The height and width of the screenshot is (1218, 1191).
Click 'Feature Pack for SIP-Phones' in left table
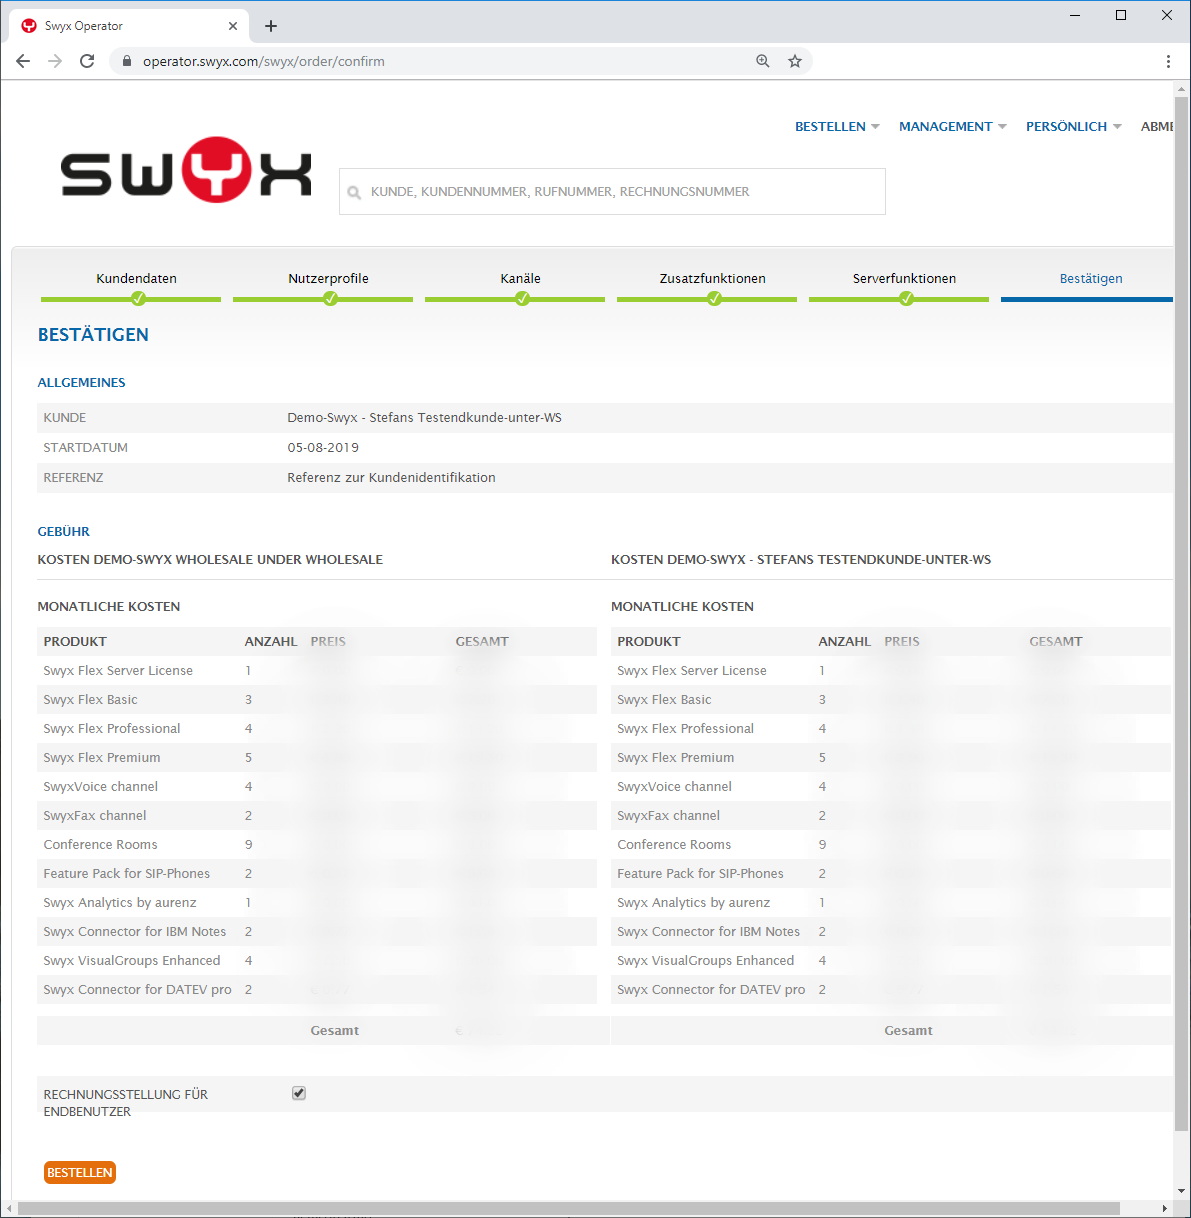[x=126, y=874]
